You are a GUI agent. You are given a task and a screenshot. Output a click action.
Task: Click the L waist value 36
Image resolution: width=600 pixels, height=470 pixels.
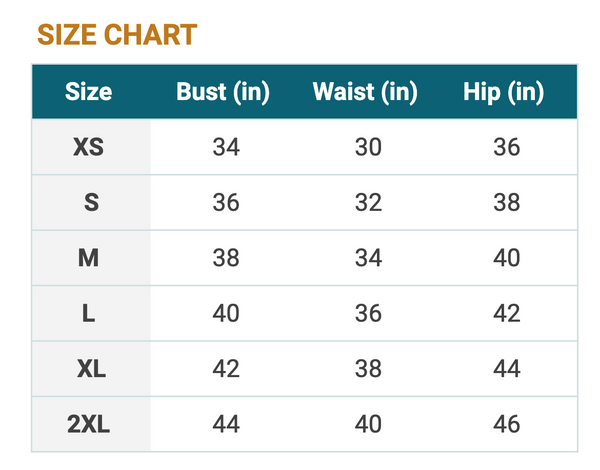click(368, 313)
